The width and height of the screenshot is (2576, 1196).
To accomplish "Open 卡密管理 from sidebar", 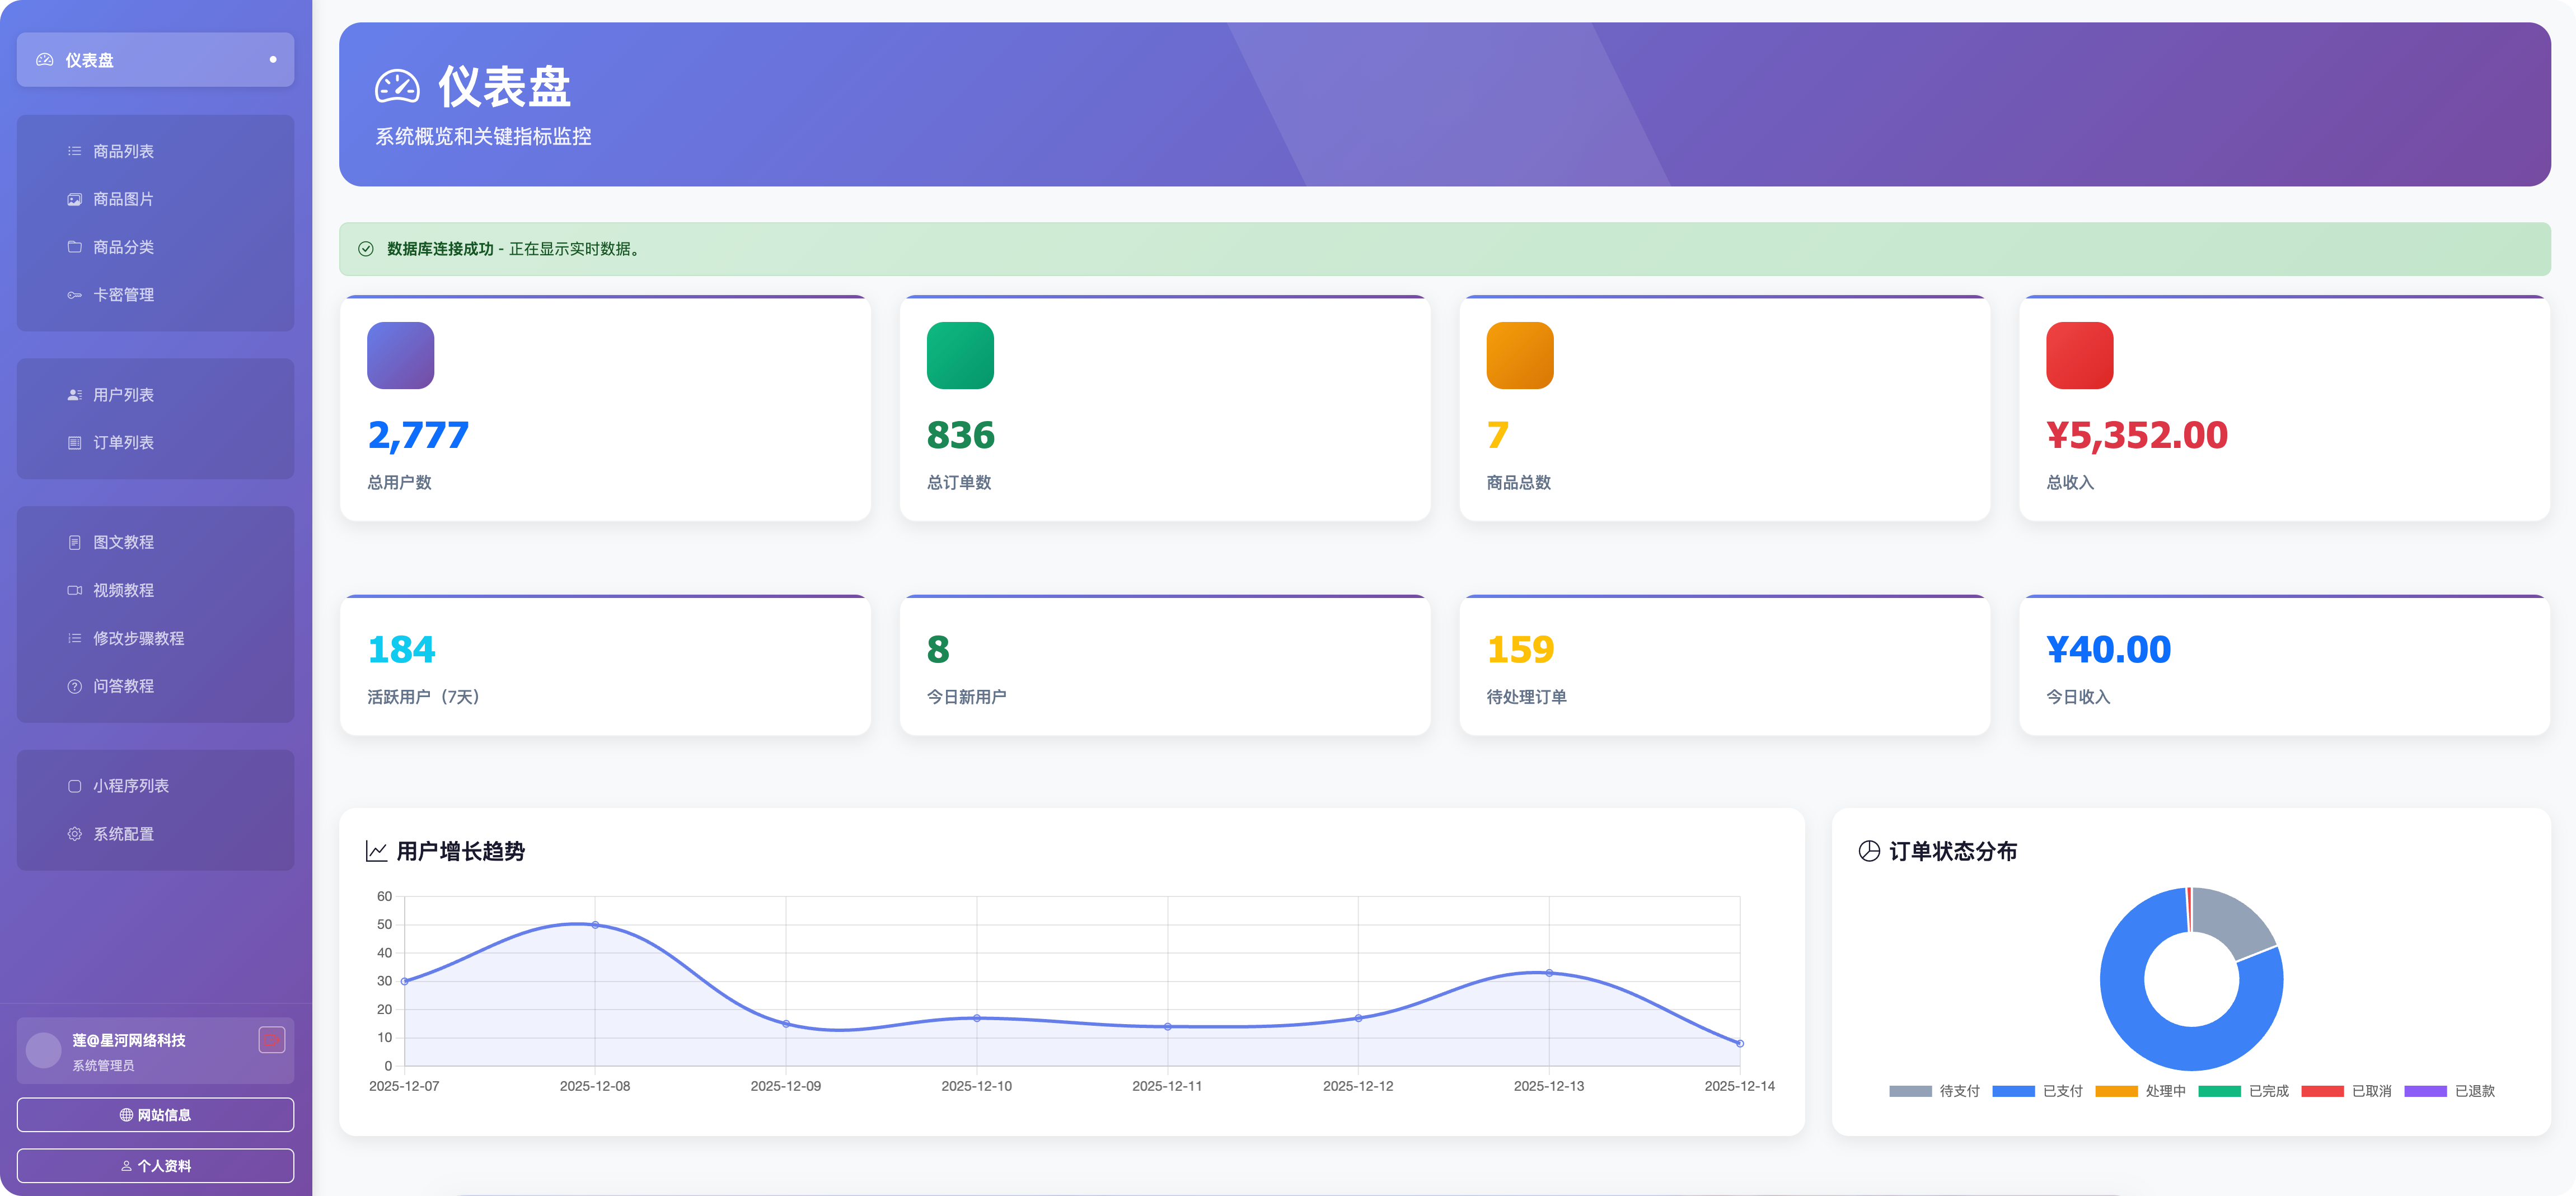I will click(123, 295).
